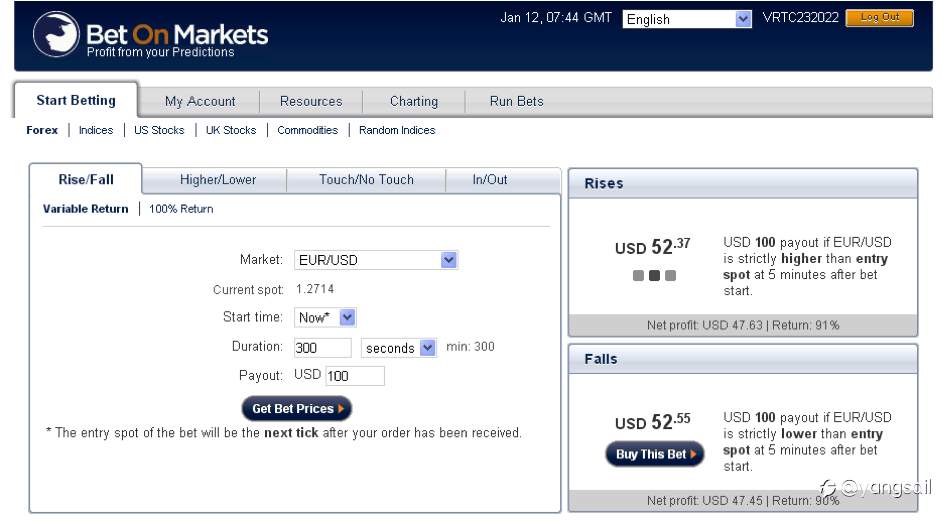Open the Start time Now dropdown
The image size is (942, 522).
pos(325,317)
